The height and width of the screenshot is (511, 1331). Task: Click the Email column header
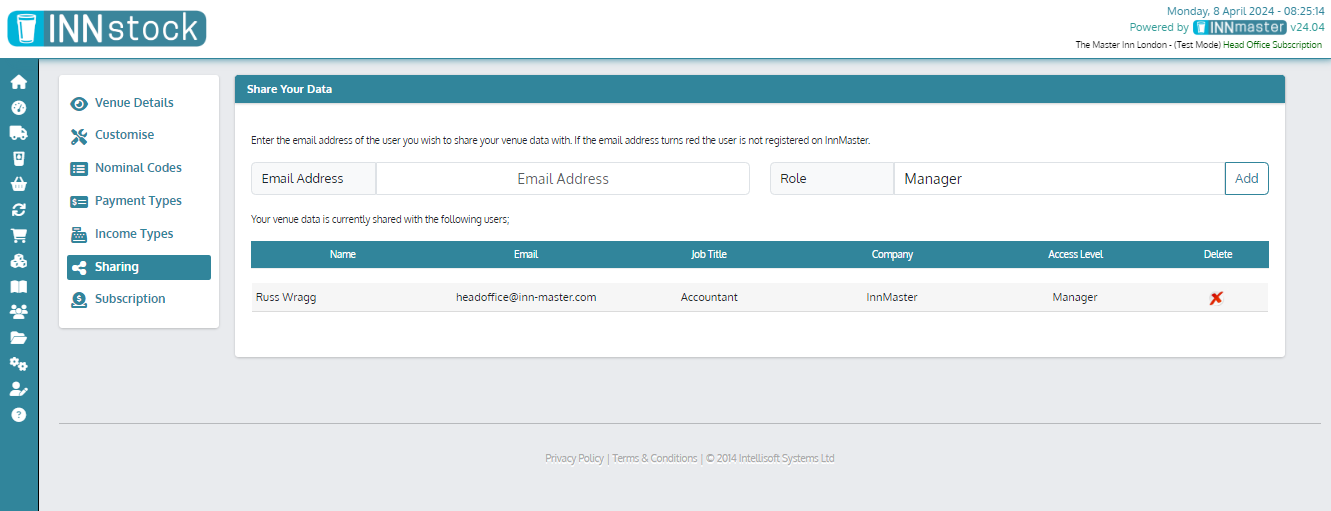tap(526, 254)
